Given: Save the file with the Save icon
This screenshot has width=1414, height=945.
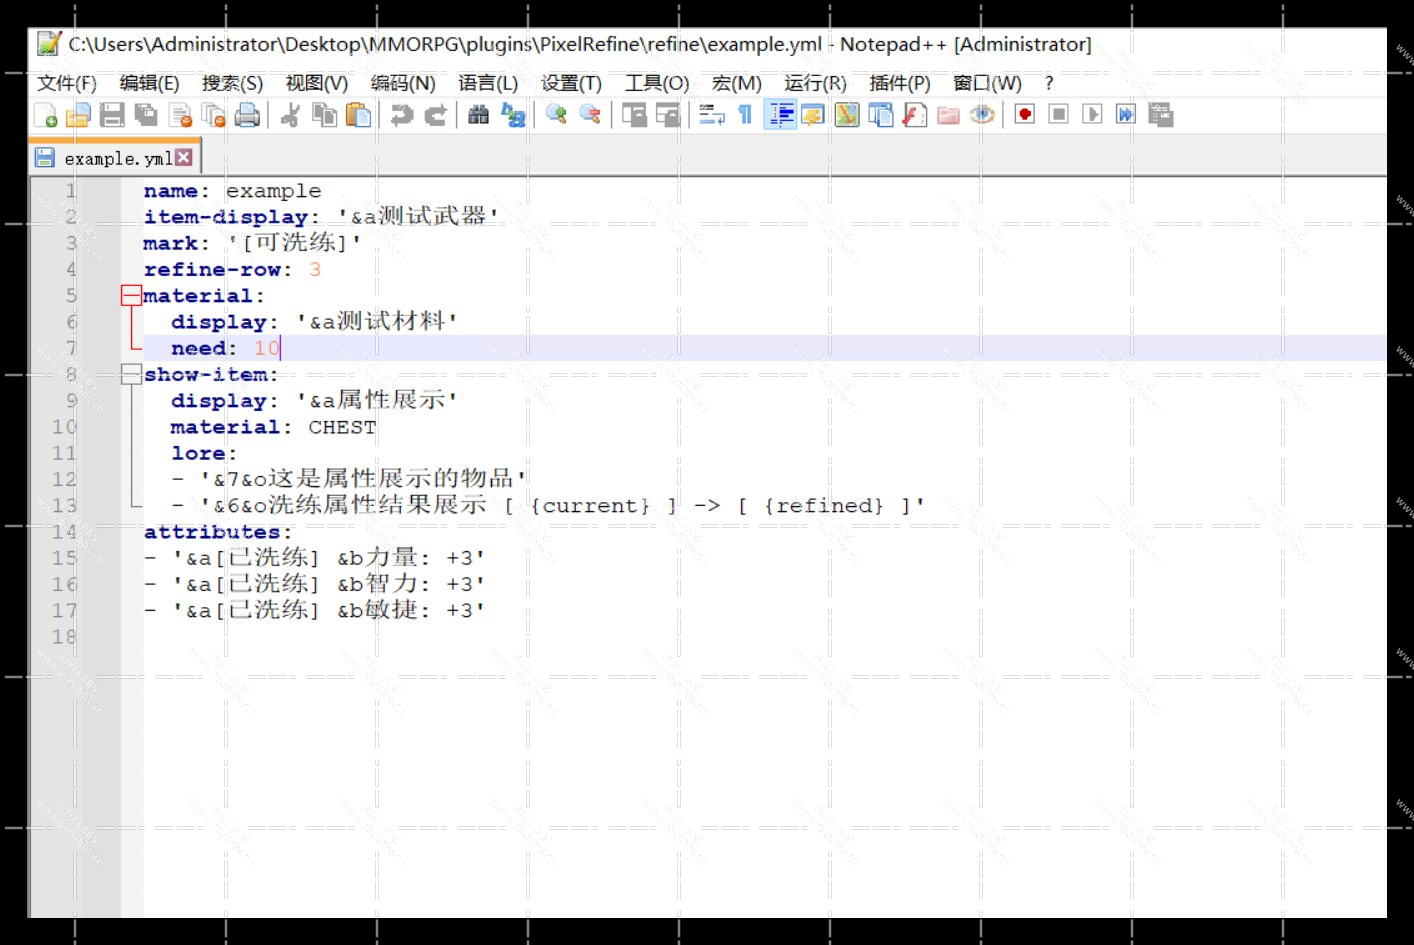Looking at the screenshot, I should pos(112,116).
